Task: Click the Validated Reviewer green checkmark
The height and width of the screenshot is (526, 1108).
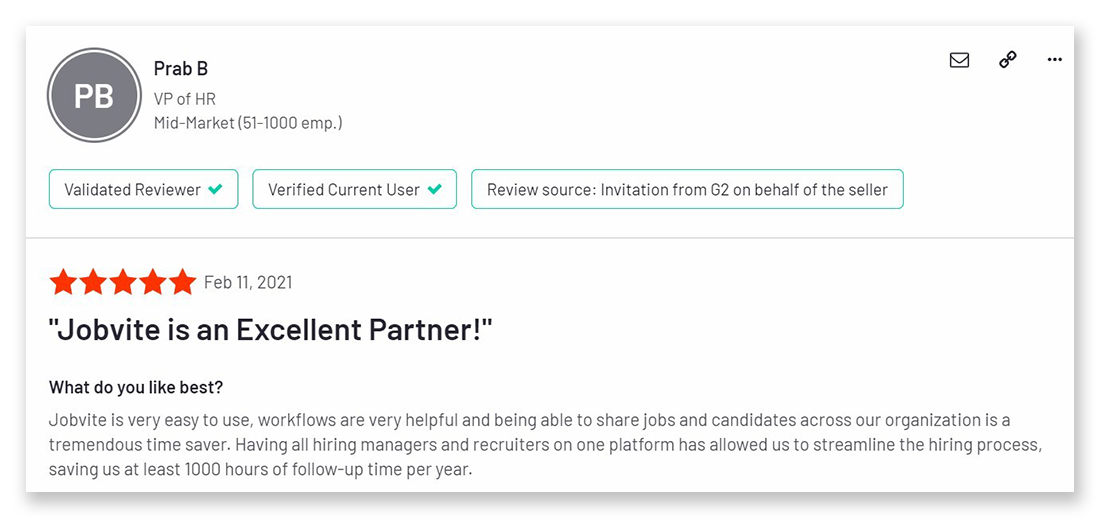Action: click(x=216, y=189)
